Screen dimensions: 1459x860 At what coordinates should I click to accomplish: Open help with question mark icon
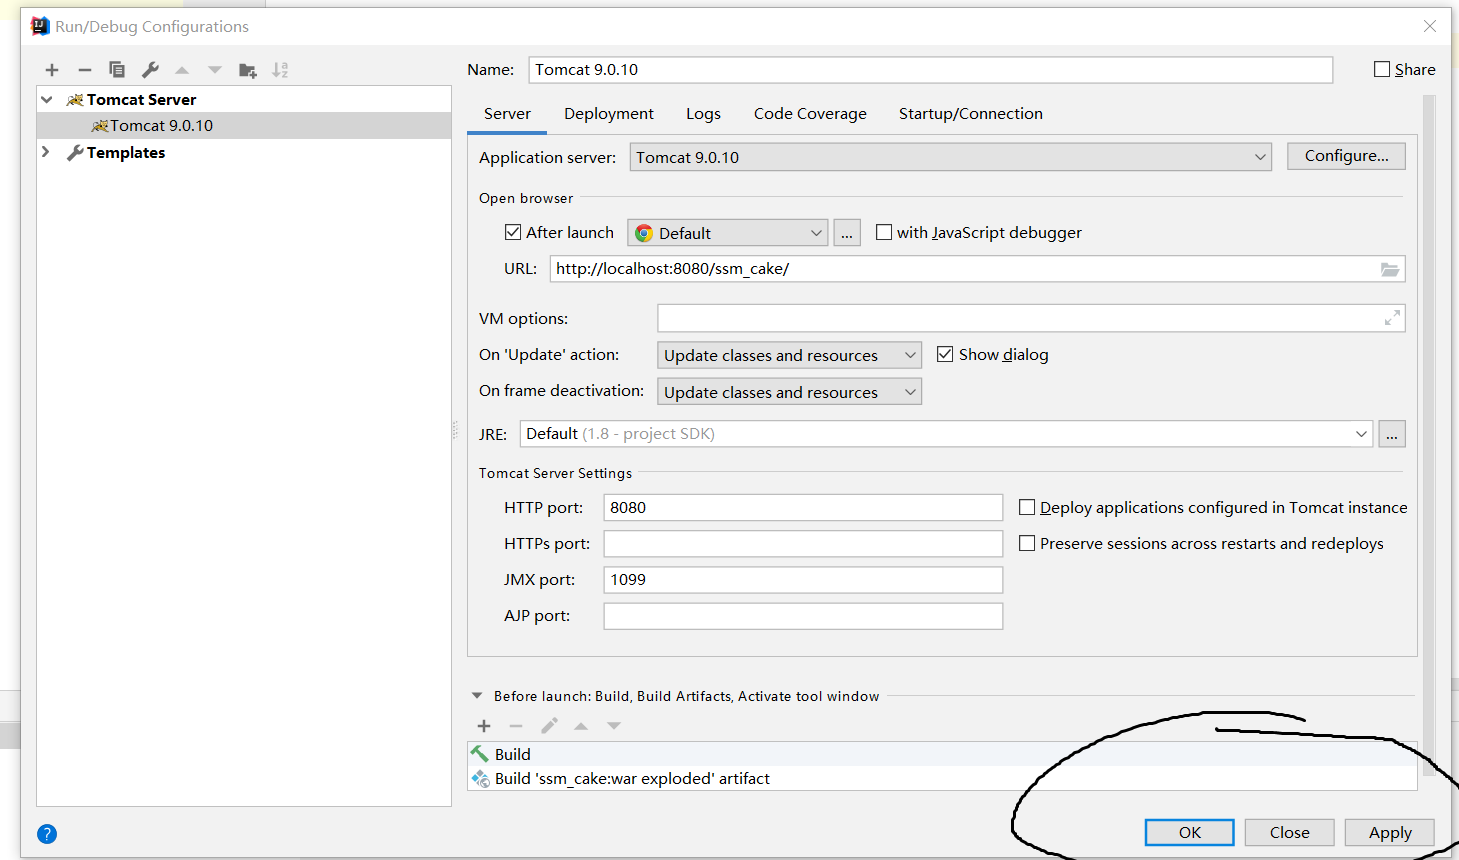click(47, 834)
